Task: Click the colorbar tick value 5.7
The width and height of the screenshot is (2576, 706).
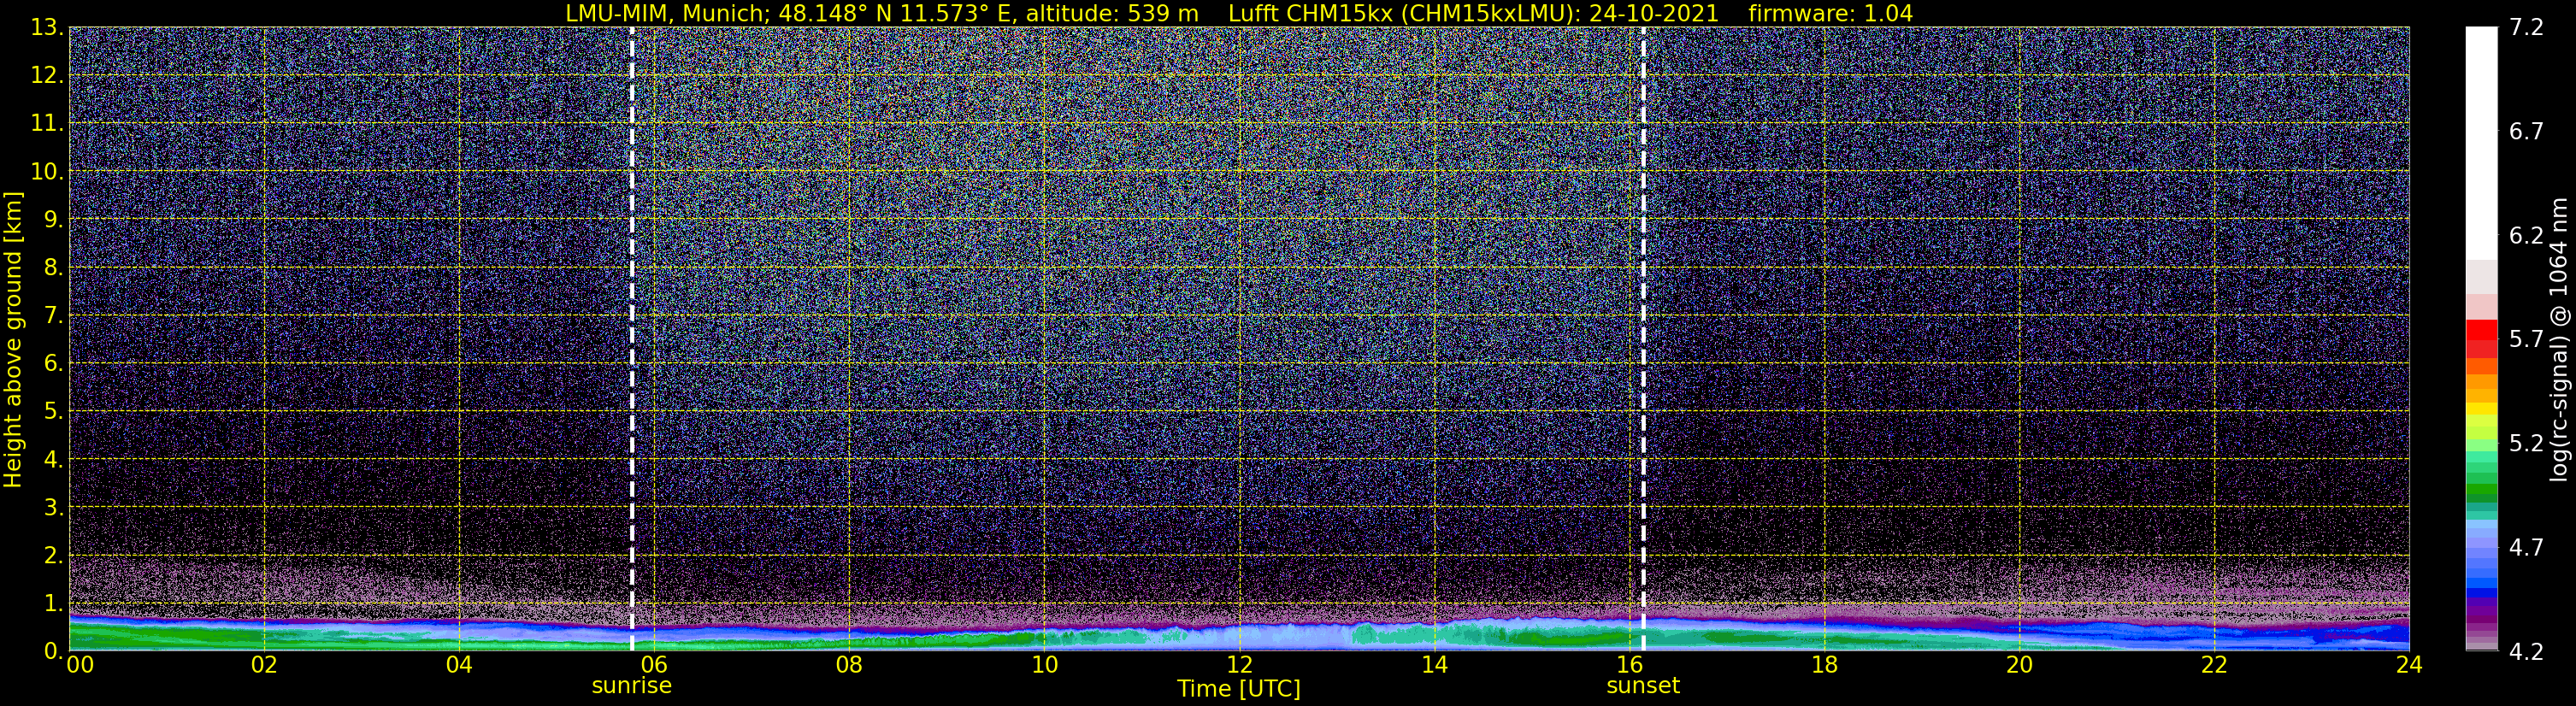Action: click(x=2526, y=340)
